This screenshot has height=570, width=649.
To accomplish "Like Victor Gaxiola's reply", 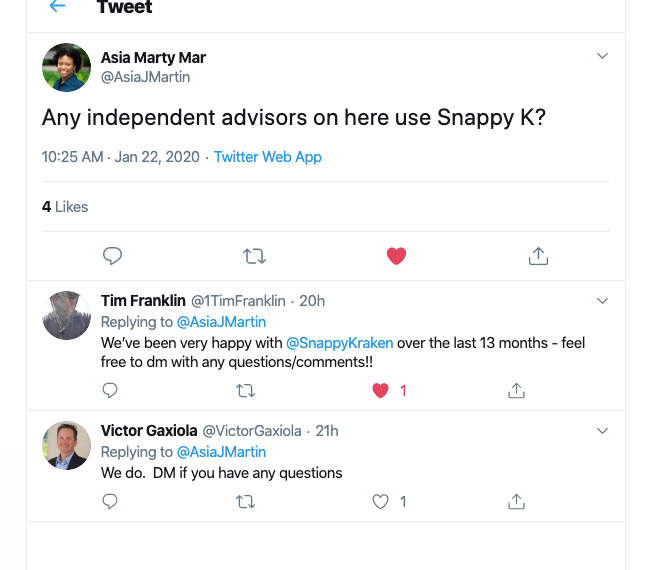I will 380,501.
